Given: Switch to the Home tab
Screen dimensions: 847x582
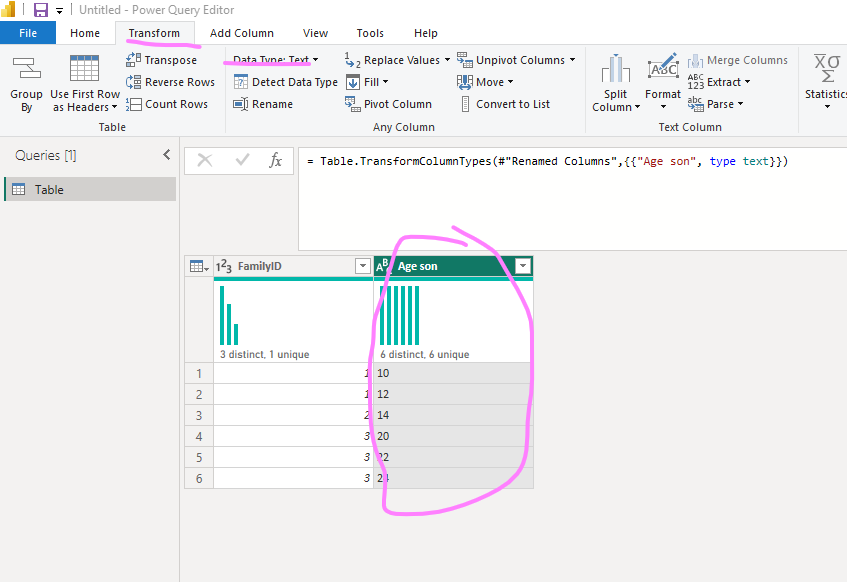Looking at the screenshot, I should pos(85,33).
